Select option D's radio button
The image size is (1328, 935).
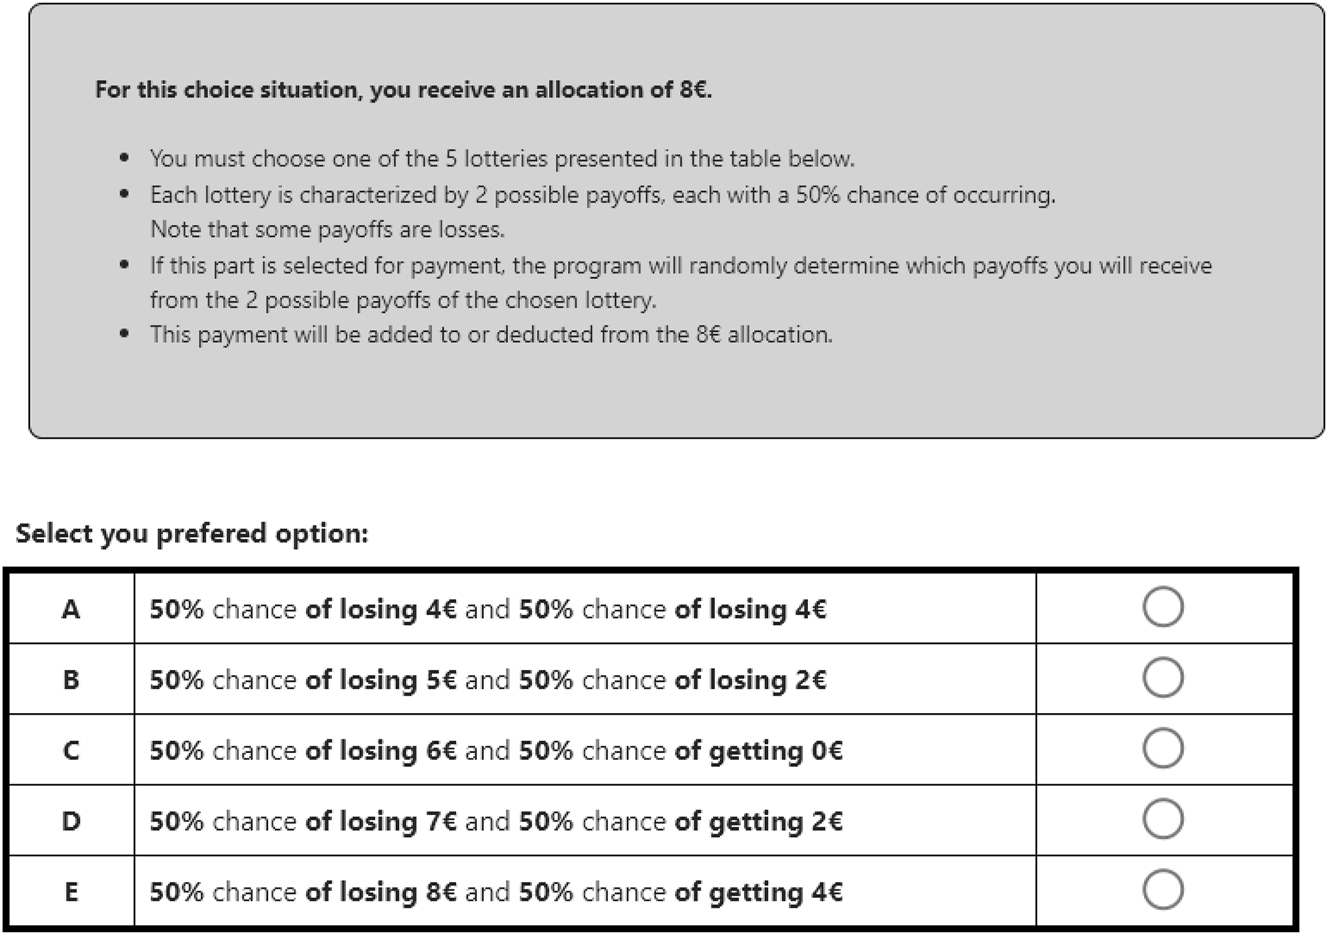(1163, 819)
